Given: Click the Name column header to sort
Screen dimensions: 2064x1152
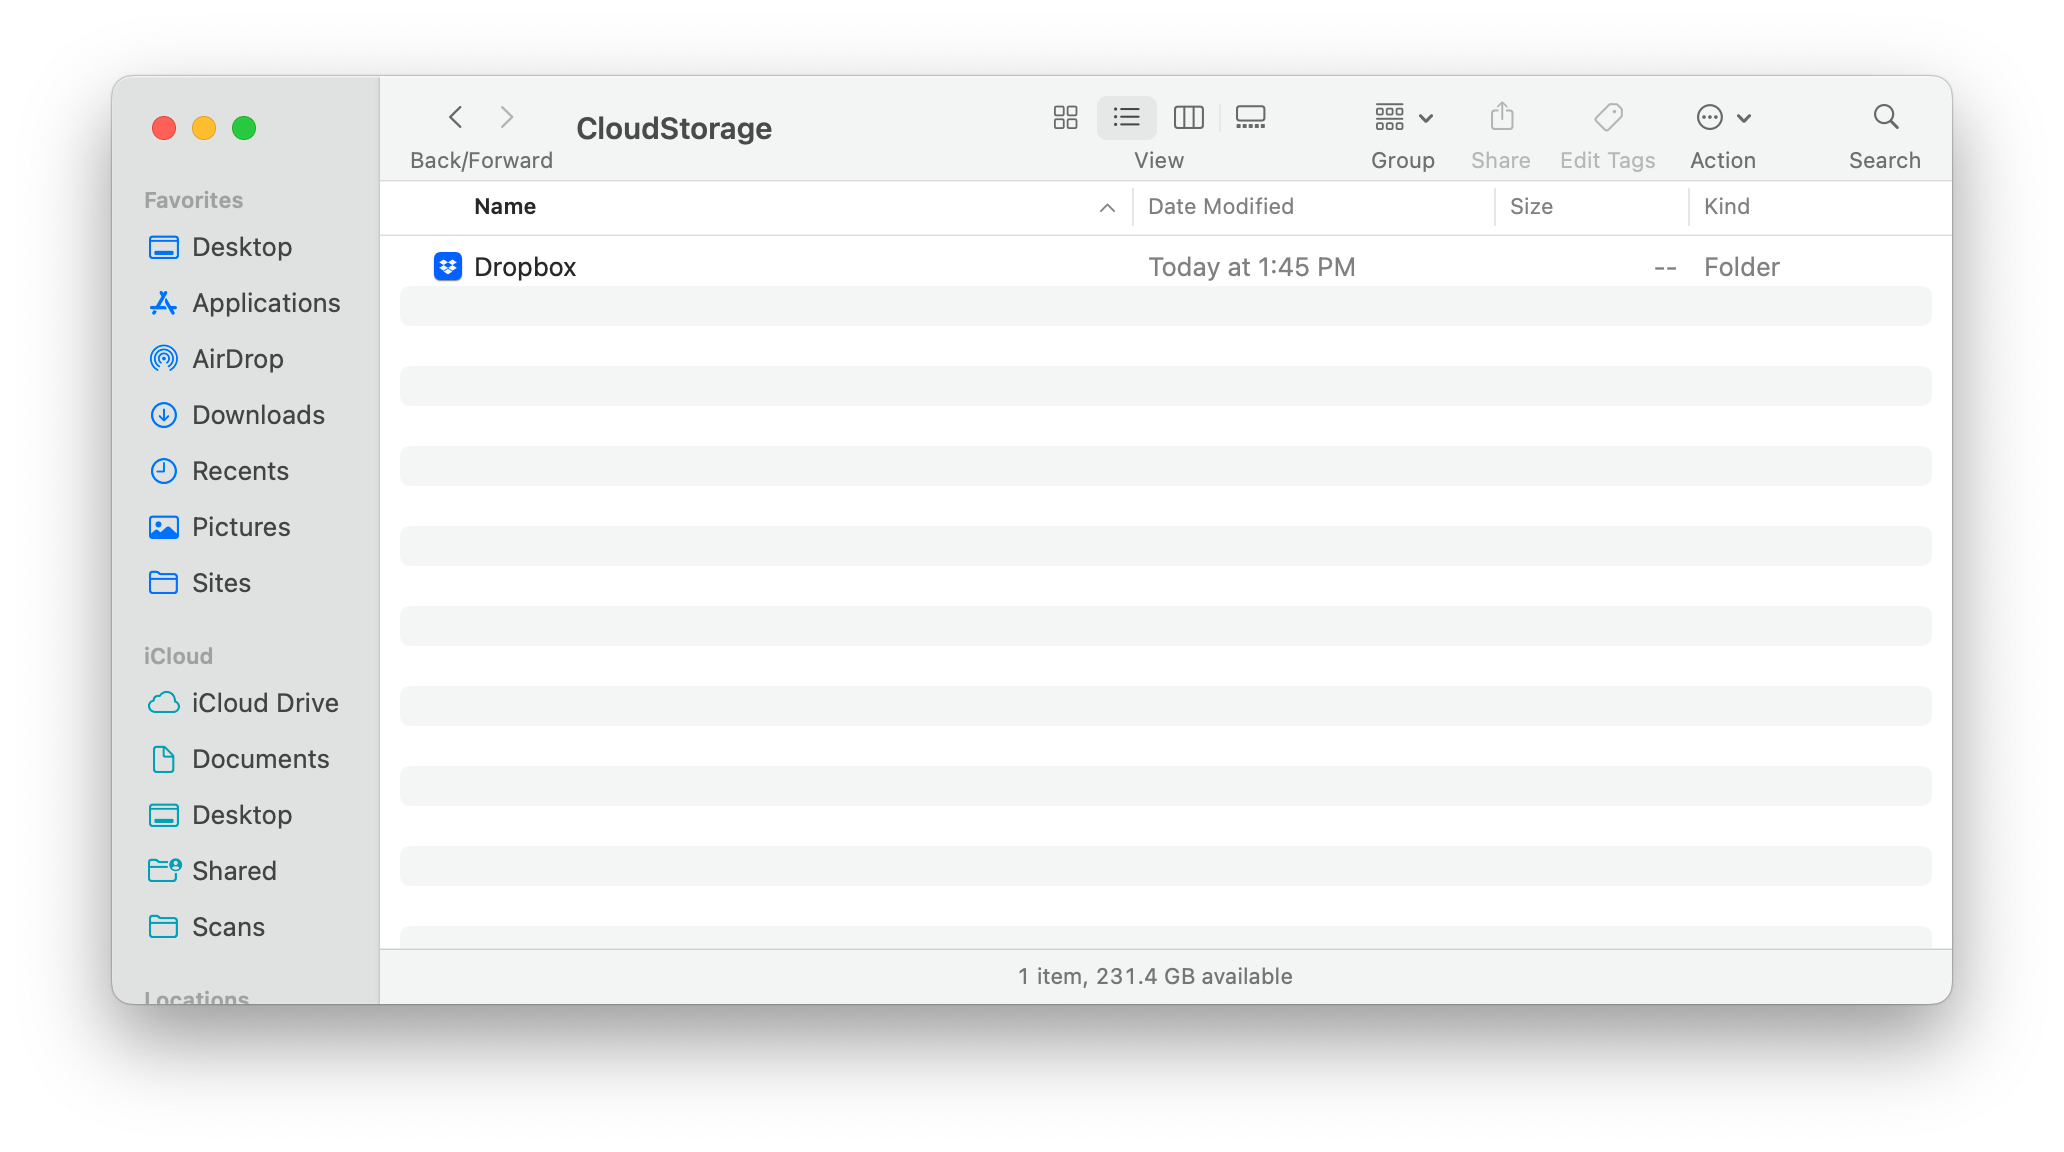Looking at the screenshot, I should pos(505,205).
